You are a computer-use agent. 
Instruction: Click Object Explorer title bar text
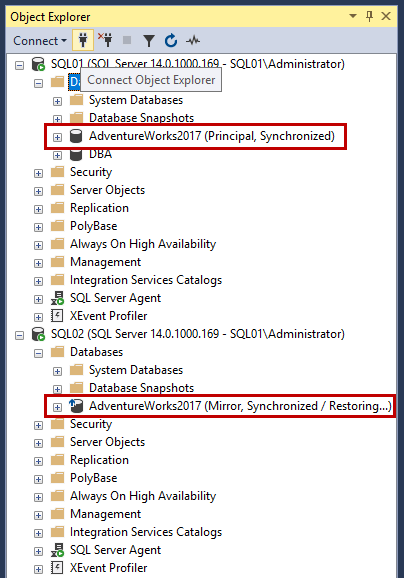[50, 17]
